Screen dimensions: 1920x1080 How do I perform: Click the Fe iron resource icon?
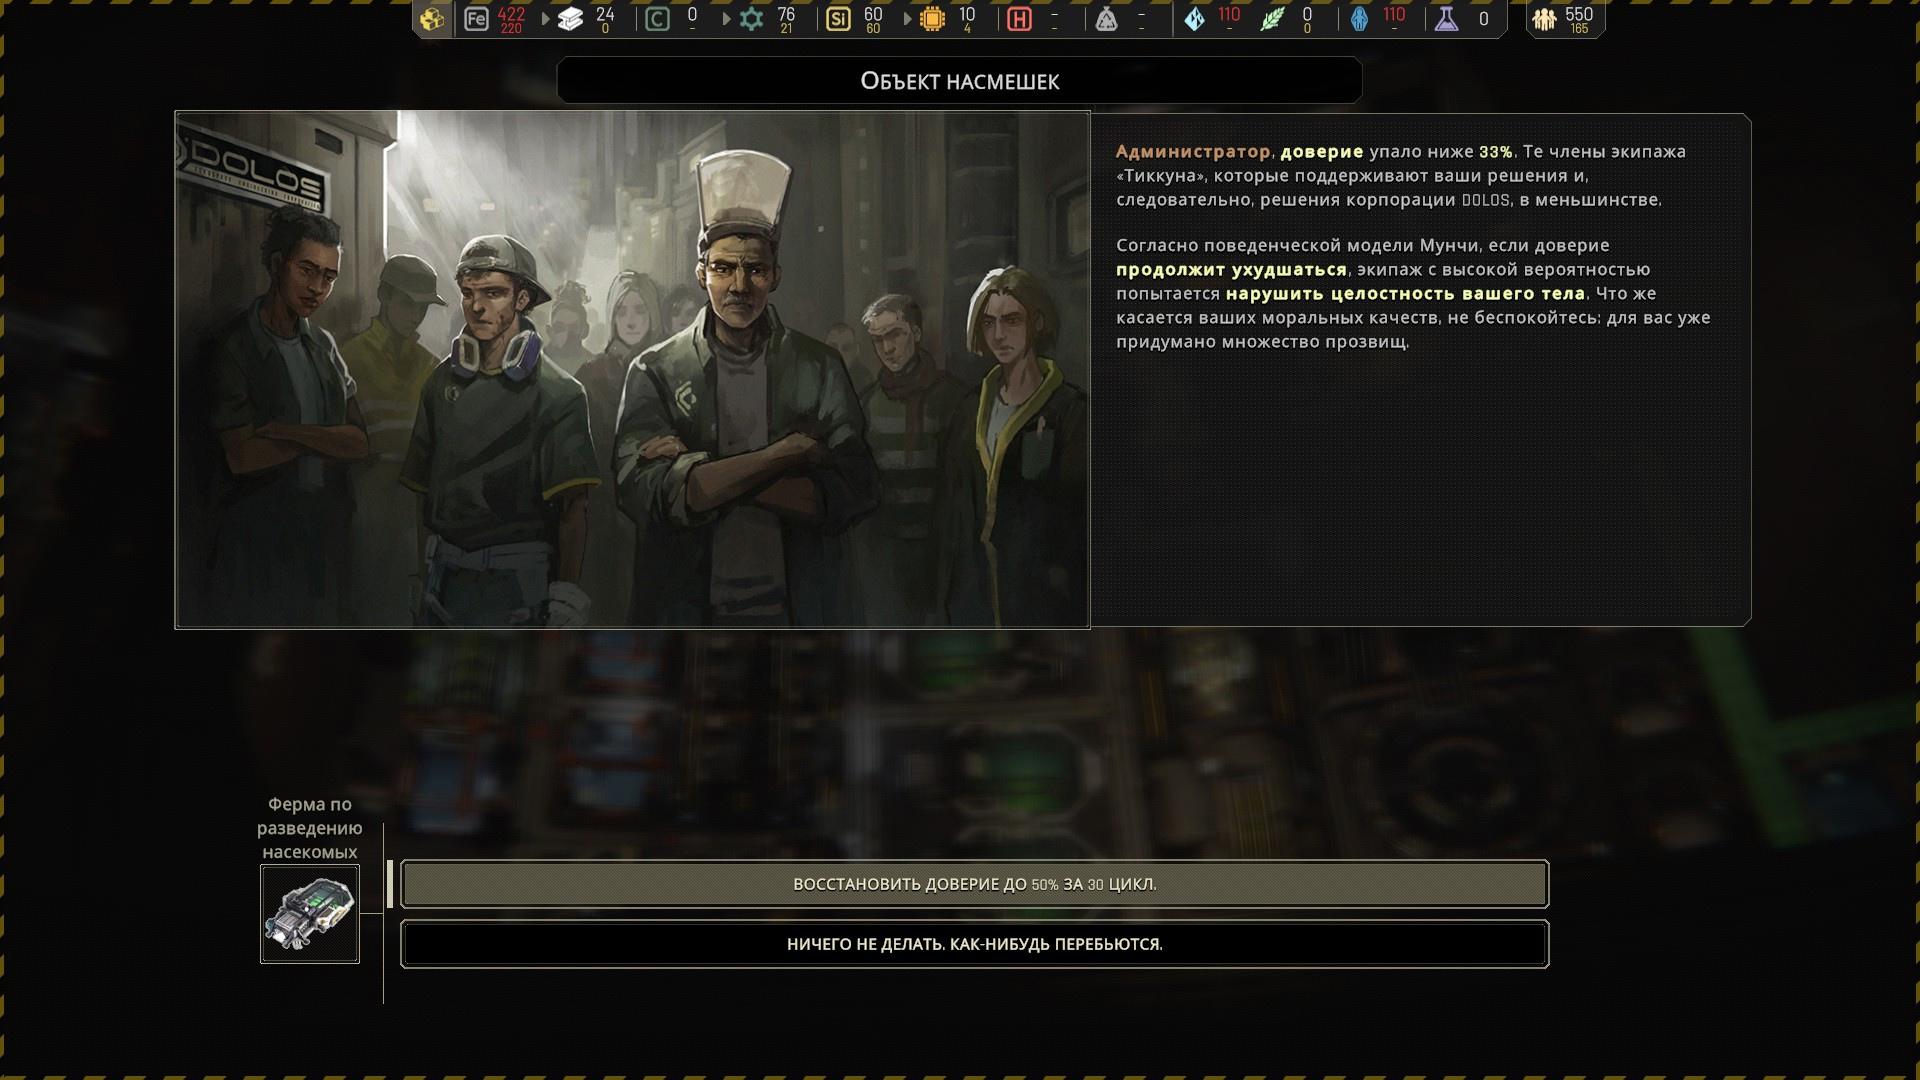pos(476,19)
